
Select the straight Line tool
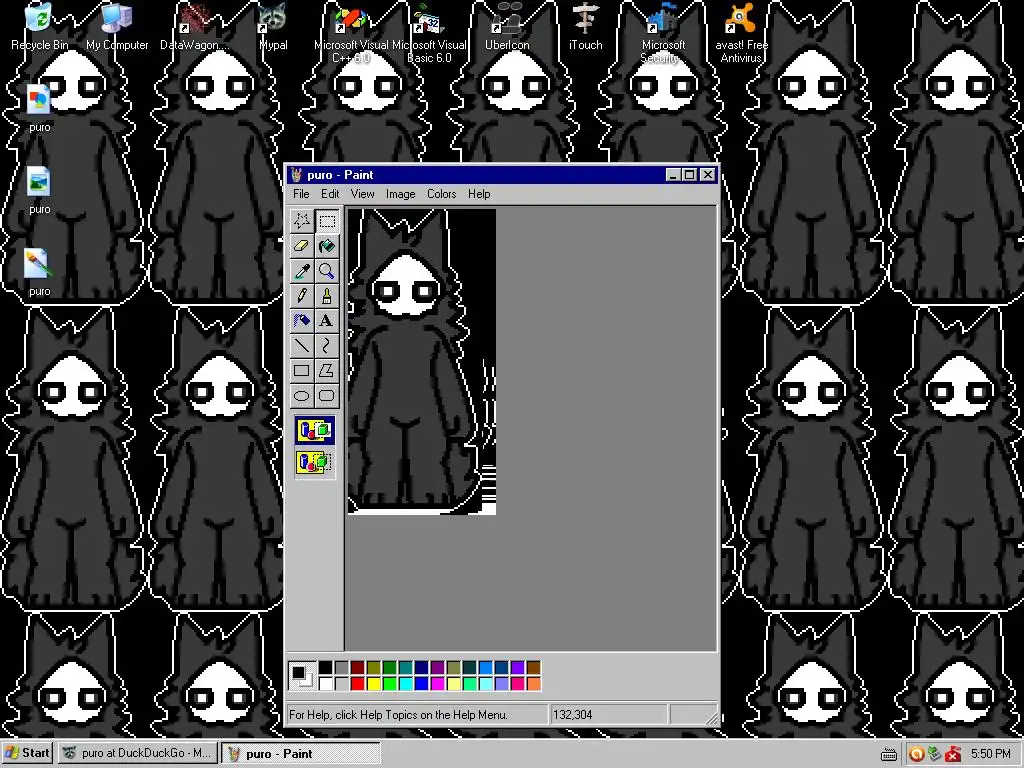[302, 345]
